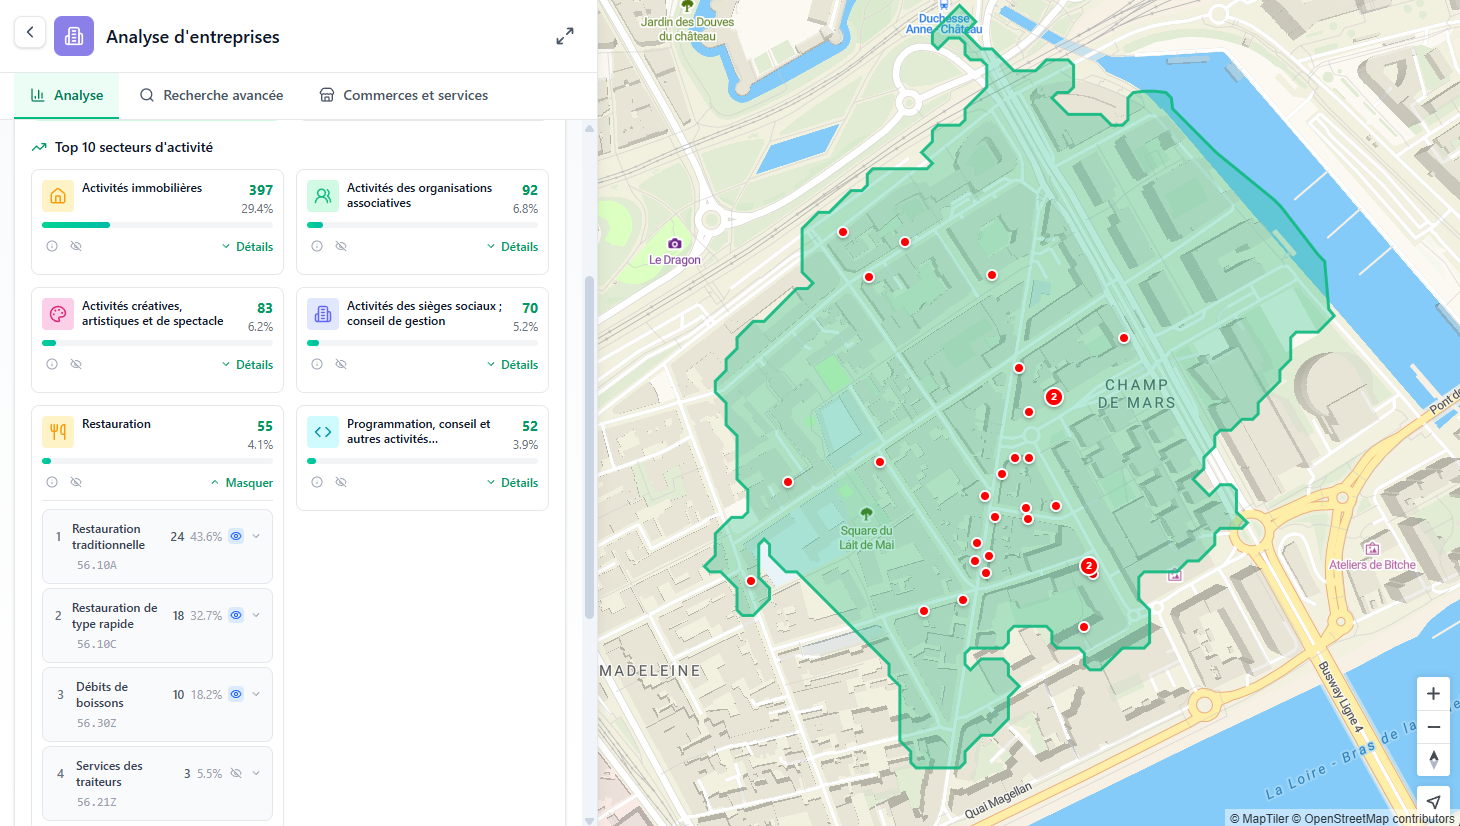Click the expand panel arrow
The height and width of the screenshot is (826, 1460).
click(565, 36)
